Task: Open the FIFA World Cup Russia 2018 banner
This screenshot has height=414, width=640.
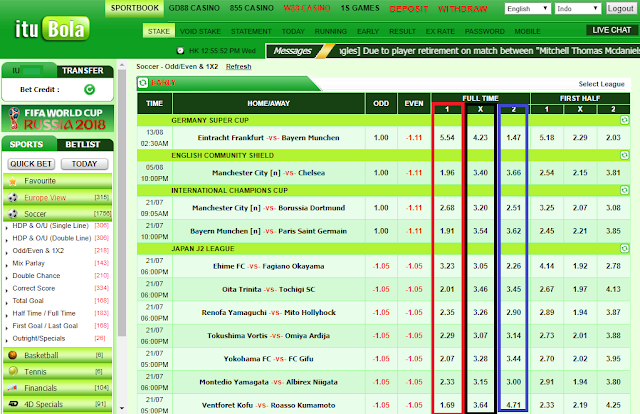Action: click(x=58, y=119)
